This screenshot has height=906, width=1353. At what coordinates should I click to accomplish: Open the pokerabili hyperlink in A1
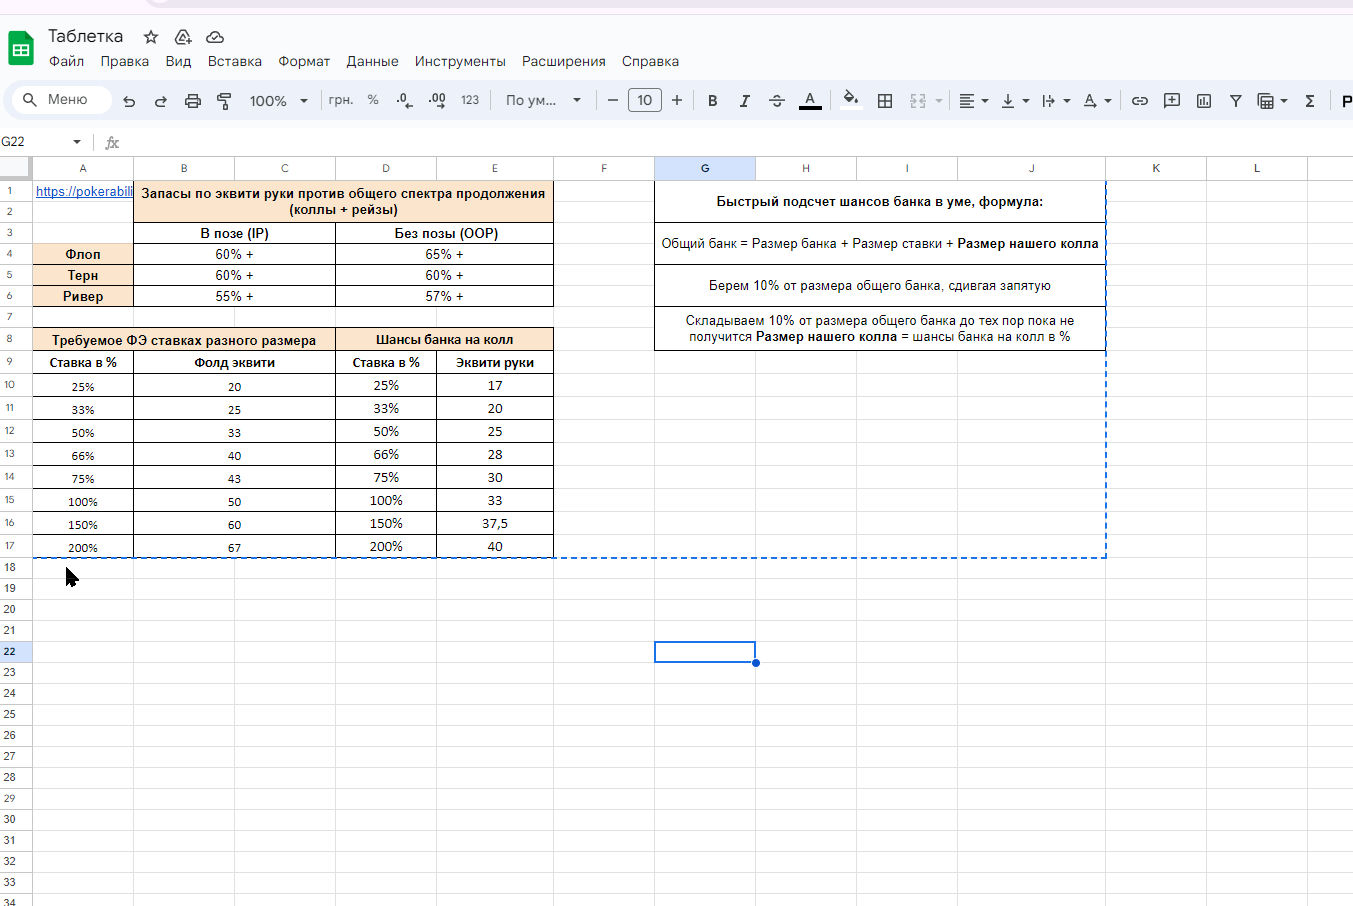tap(83, 191)
